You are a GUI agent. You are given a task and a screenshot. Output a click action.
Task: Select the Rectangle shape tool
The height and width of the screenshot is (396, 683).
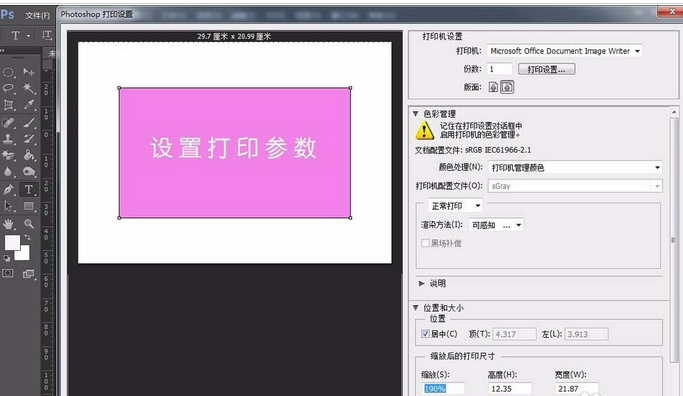pos(29,206)
